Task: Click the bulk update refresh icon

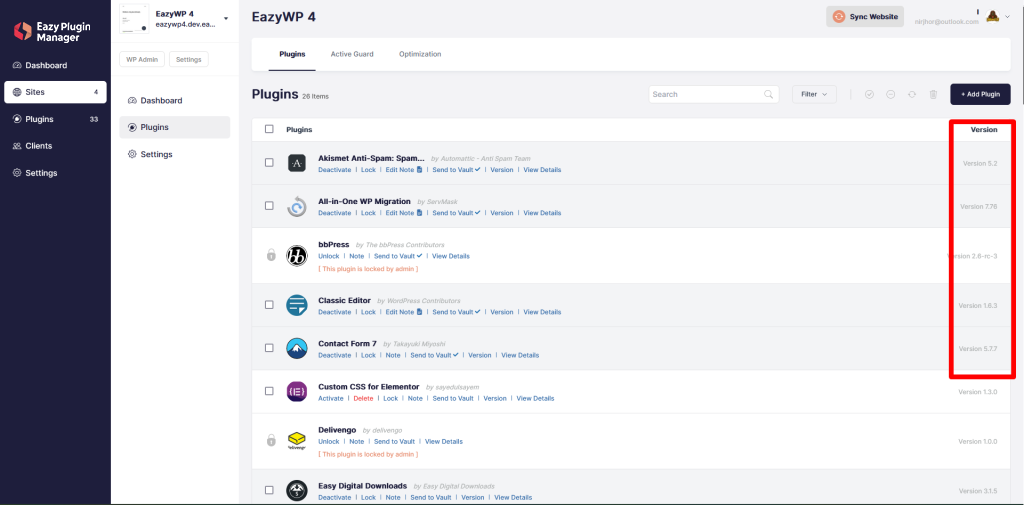Action: (x=912, y=94)
